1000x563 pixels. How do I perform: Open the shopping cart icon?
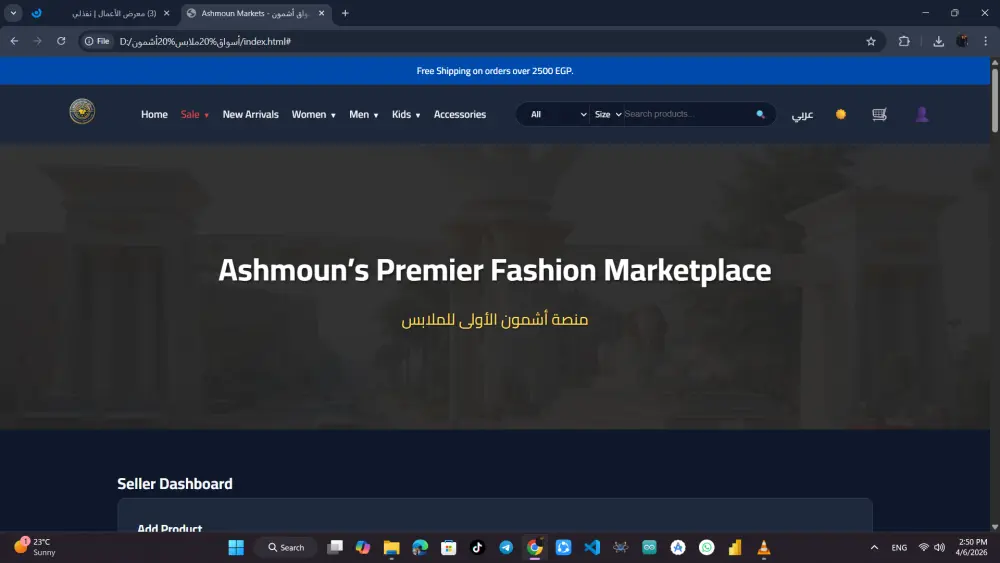click(x=879, y=114)
